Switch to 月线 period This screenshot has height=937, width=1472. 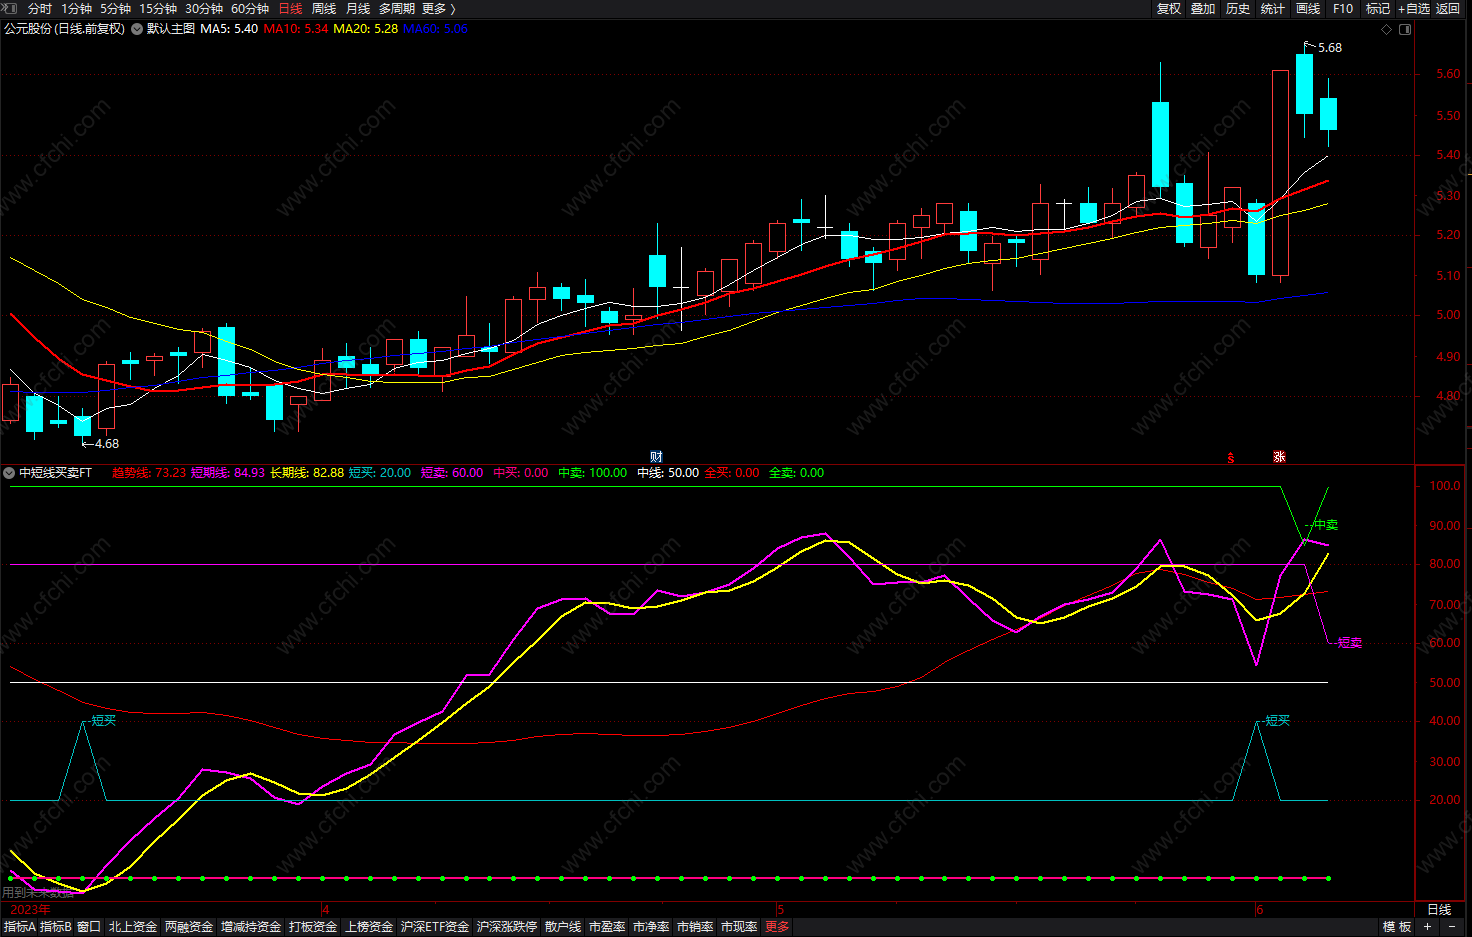358,8
